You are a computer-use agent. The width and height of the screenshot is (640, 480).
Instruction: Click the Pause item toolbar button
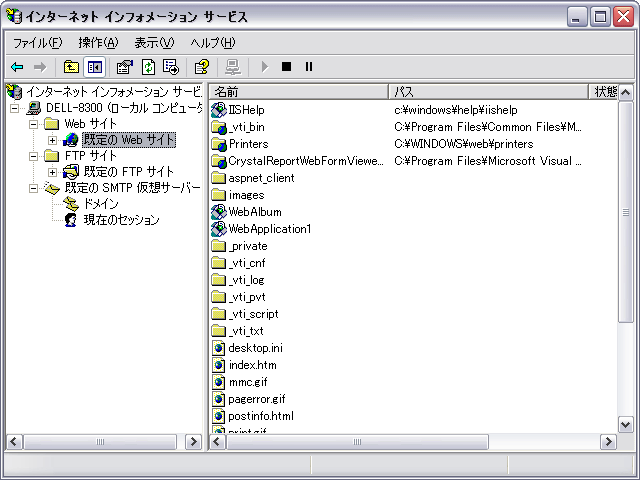(309, 66)
